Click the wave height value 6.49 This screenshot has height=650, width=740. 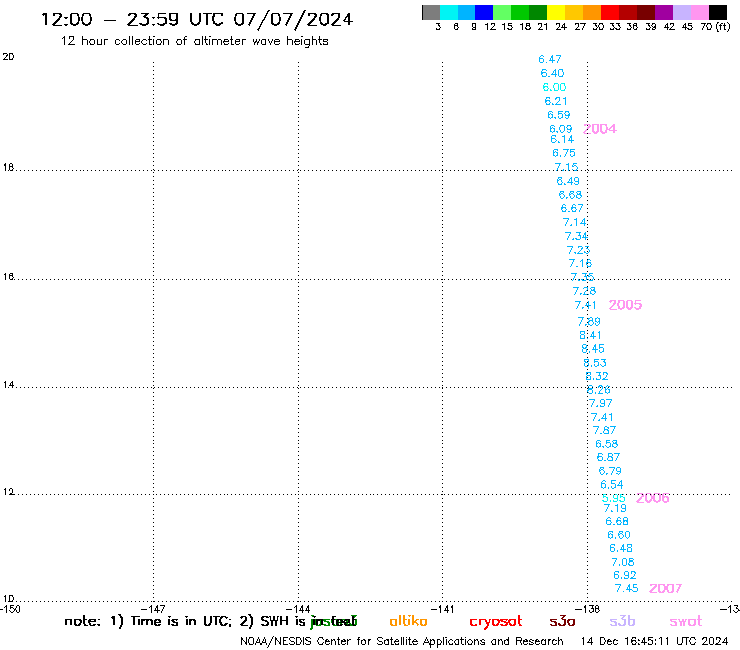click(568, 181)
